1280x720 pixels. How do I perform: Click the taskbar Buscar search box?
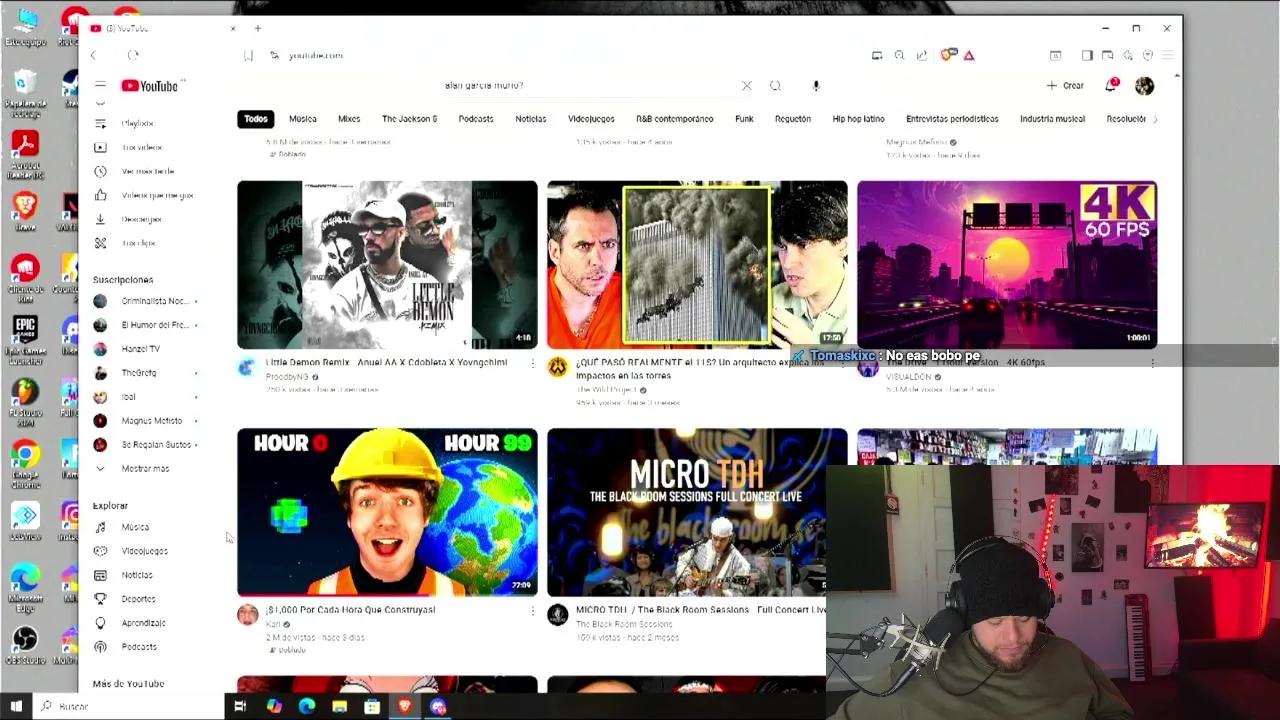130,706
